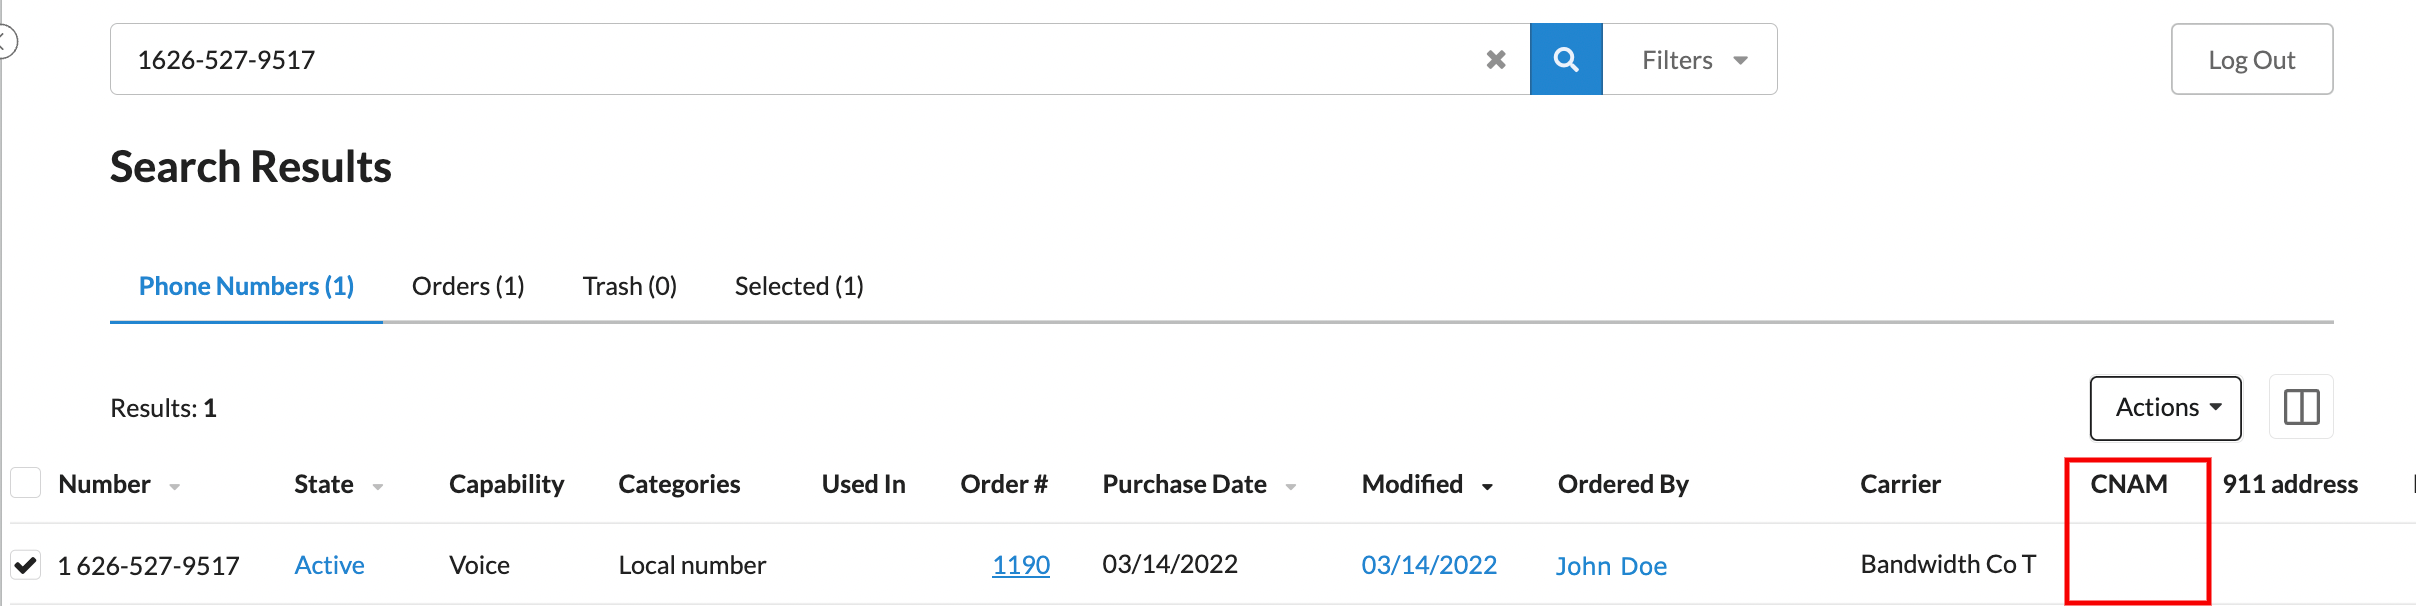
Task: Uncheck the 1 626-527-9517 row checkbox
Action: pos(26,565)
